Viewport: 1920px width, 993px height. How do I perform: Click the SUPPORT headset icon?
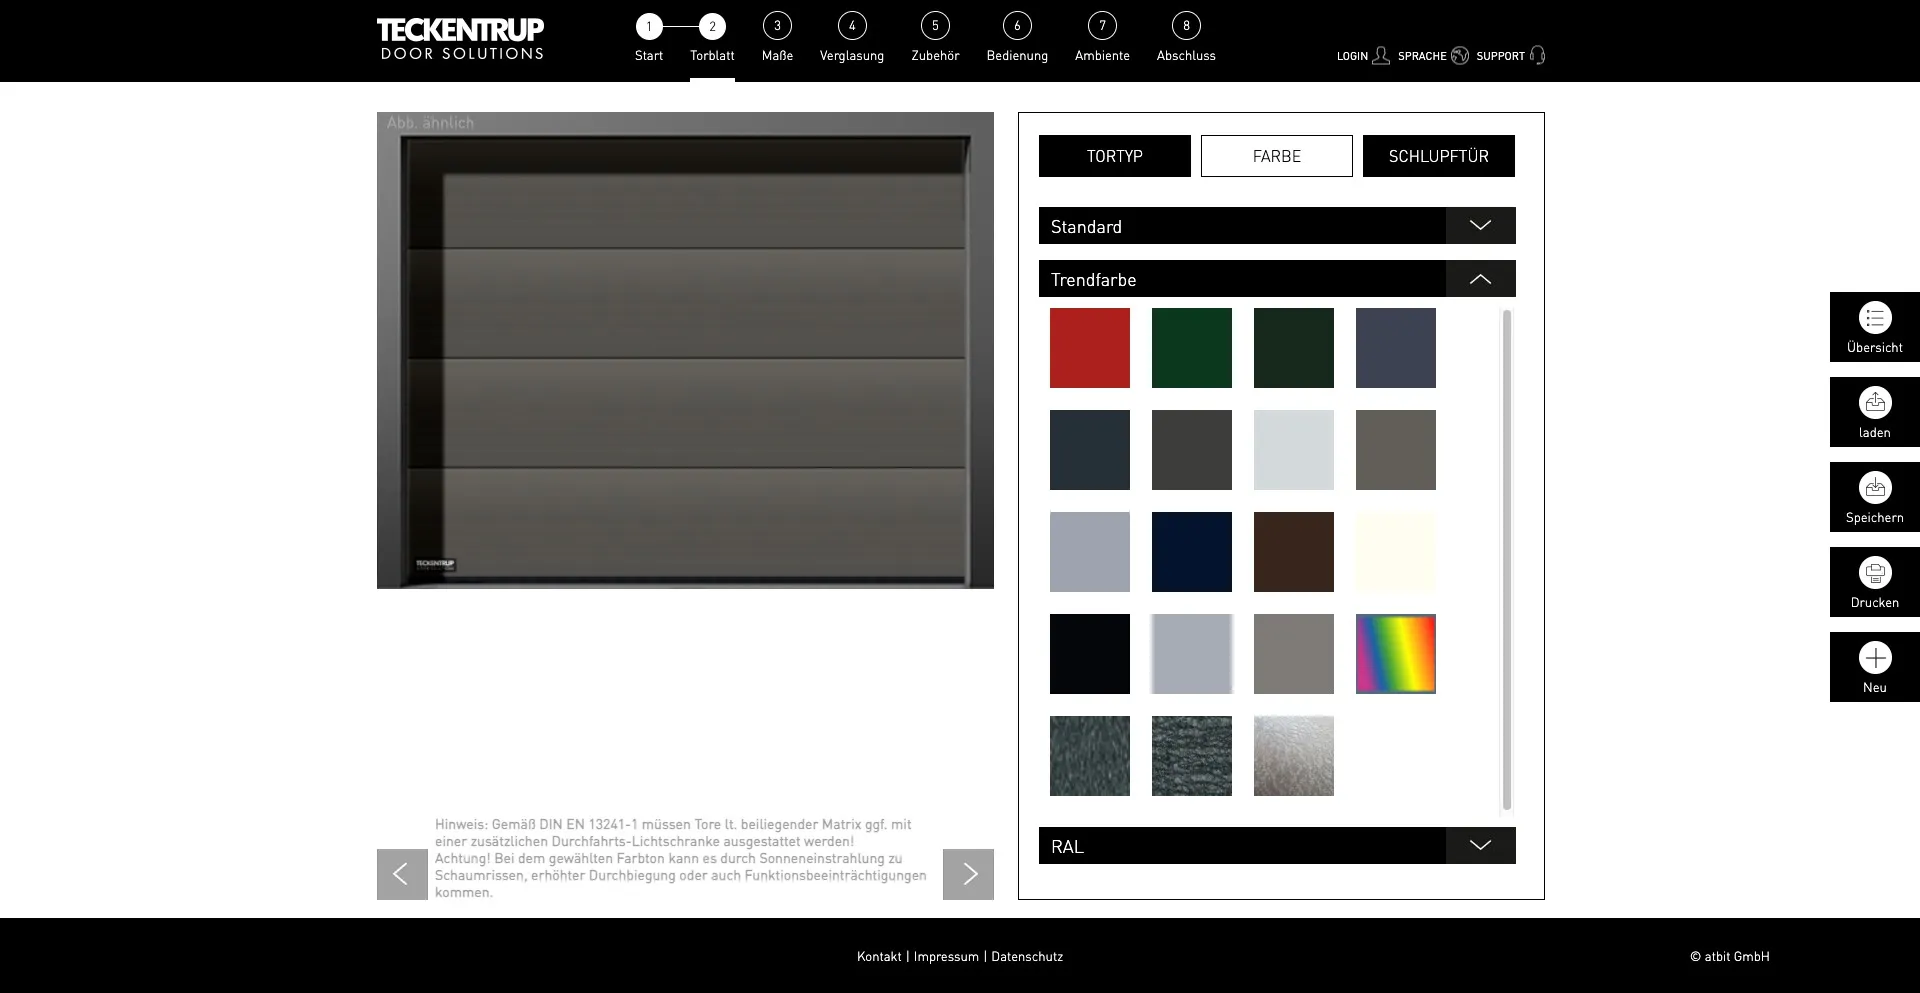tap(1538, 56)
